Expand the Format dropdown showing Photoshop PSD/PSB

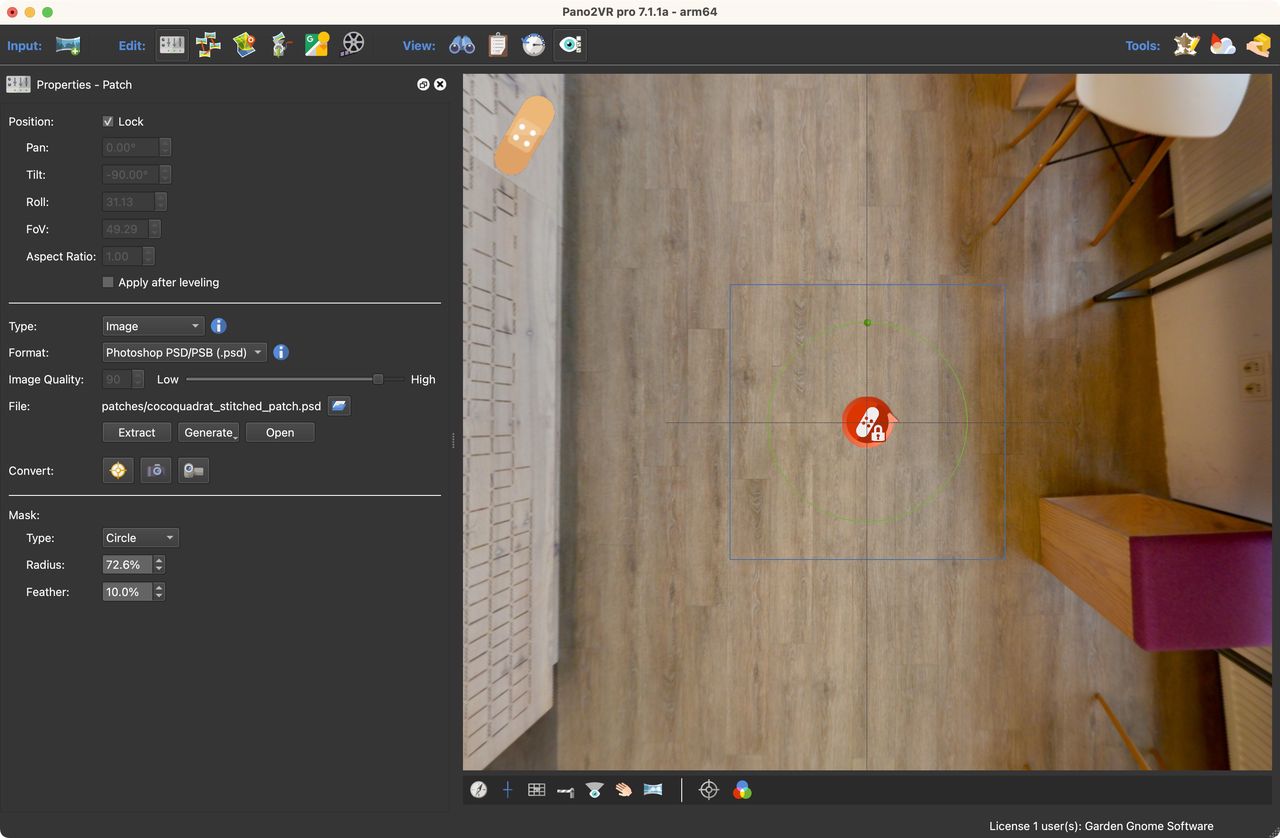(x=185, y=352)
